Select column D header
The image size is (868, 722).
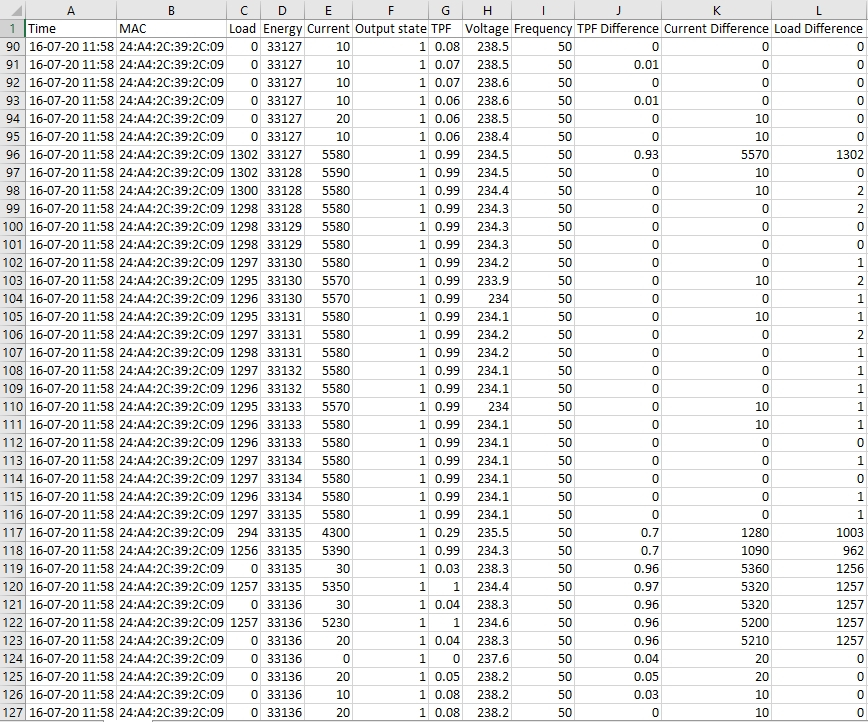point(282,10)
